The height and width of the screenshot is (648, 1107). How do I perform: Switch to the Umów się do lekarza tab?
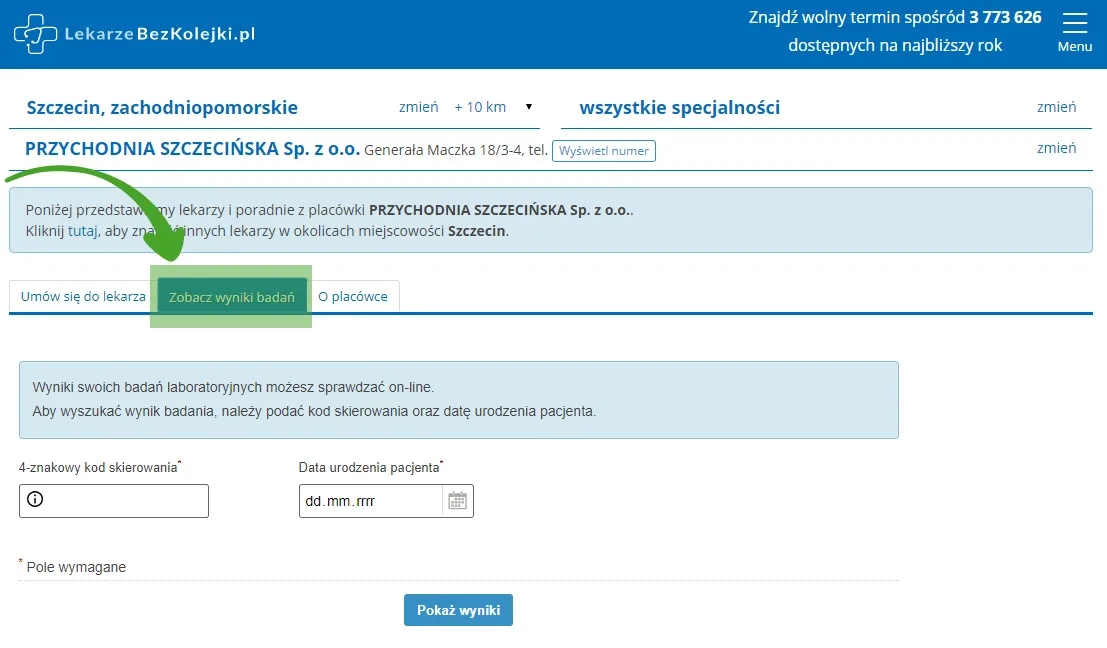click(80, 296)
